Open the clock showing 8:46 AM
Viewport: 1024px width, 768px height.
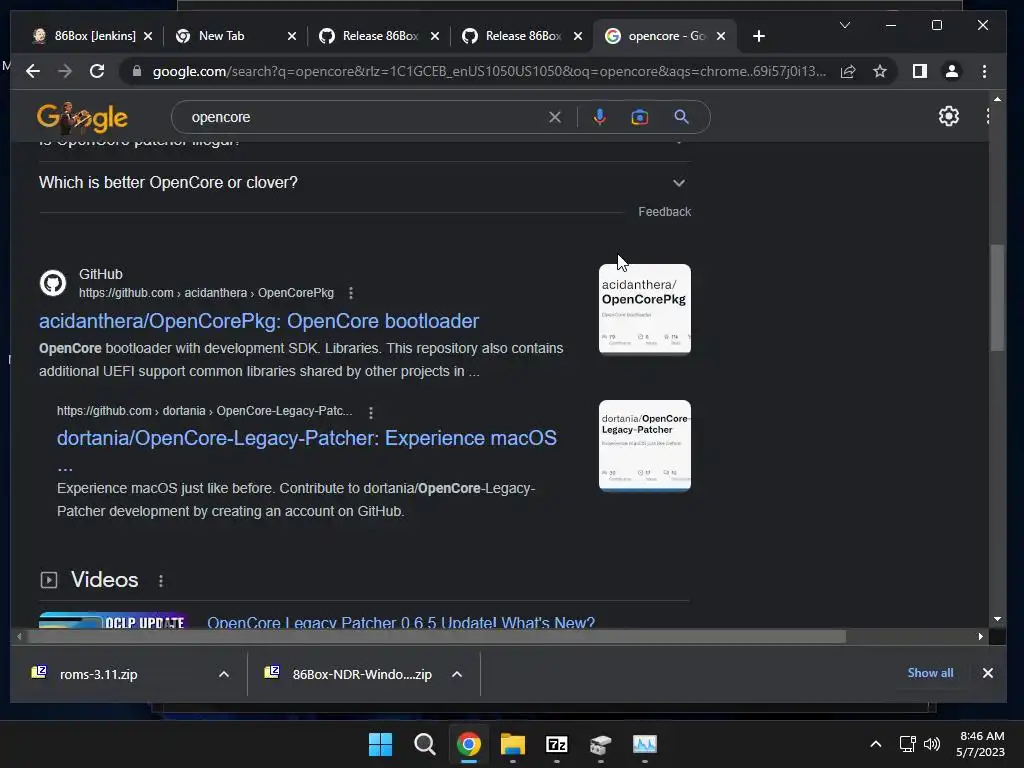coord(980,744)
